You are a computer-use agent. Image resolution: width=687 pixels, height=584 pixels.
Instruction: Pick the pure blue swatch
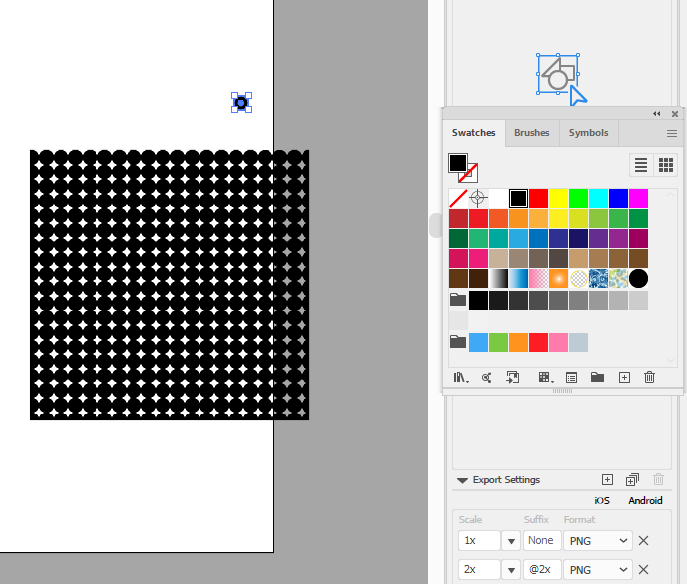point(618,198)
